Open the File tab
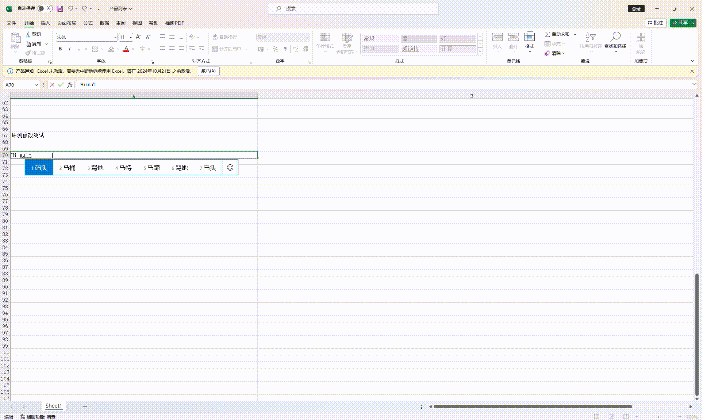 pos(12,23)
